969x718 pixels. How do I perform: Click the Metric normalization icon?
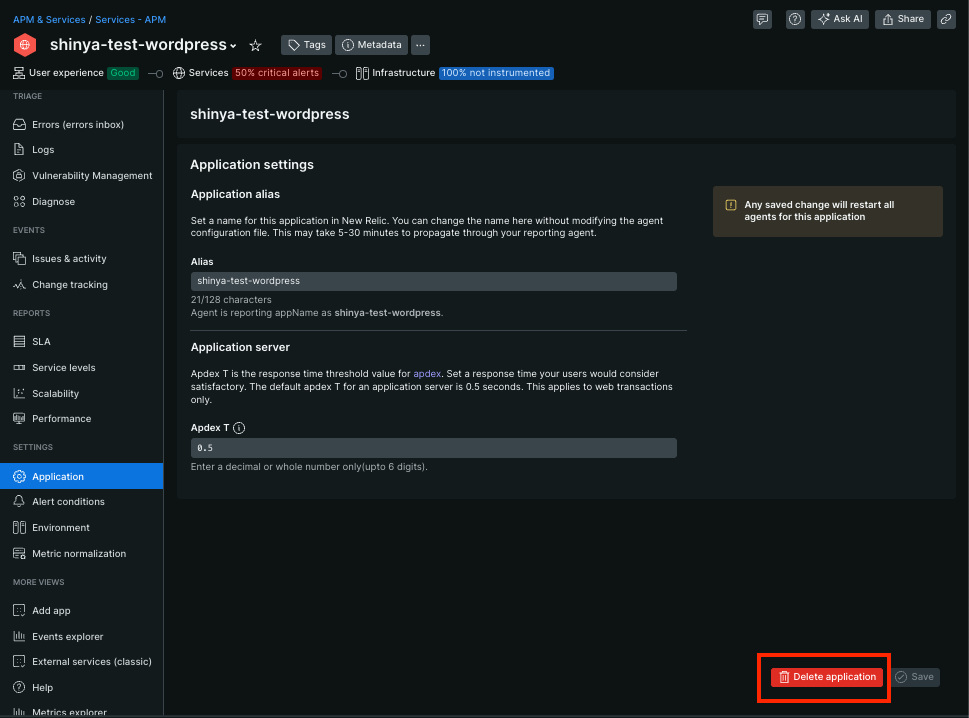19,553
